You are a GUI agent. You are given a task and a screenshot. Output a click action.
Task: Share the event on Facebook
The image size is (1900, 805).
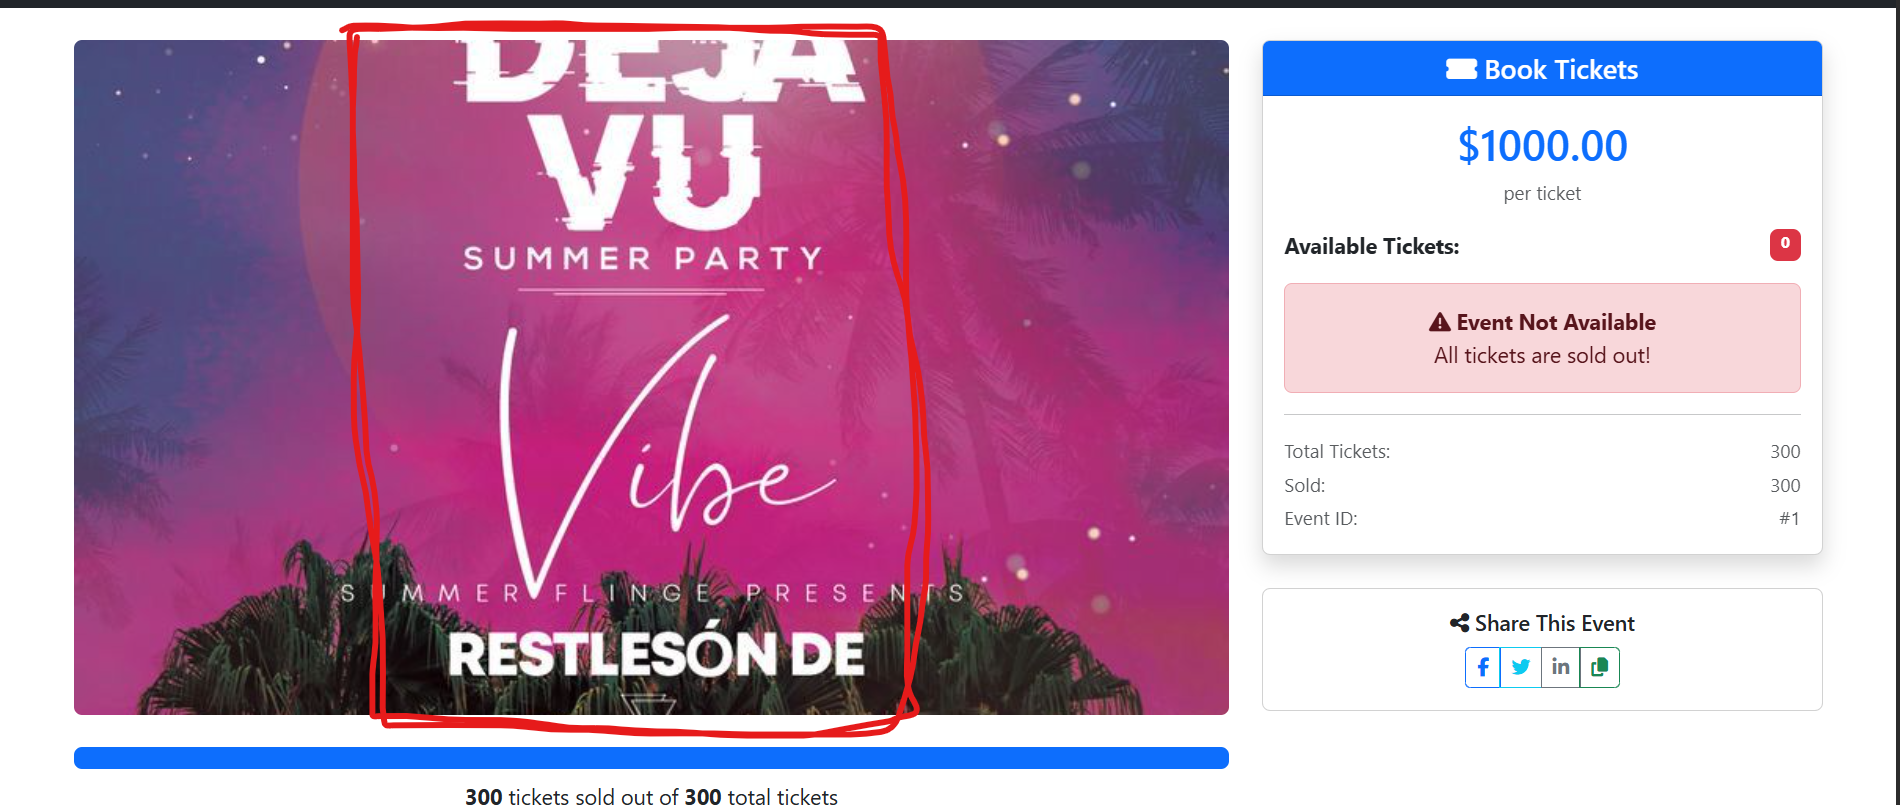coord(1483,667)
